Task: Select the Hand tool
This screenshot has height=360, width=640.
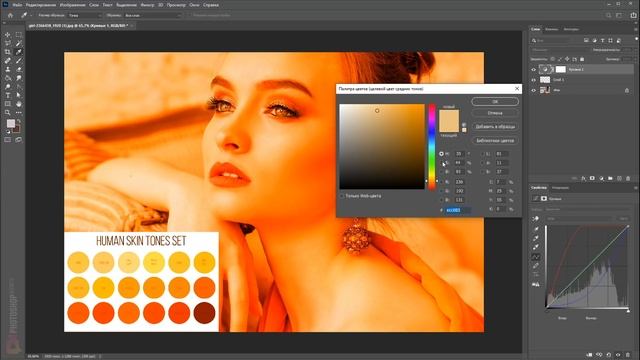Action: (x=19, y=104)
